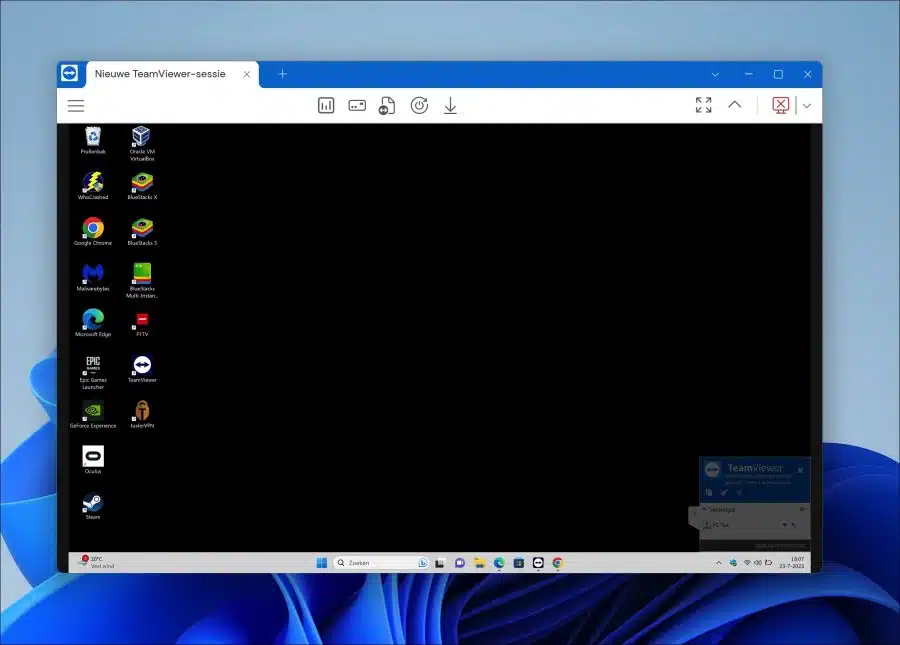Screen dimensions: 900x645
Task: Click the TeamViewer logo in the title bar
Action: pos(70,73)
